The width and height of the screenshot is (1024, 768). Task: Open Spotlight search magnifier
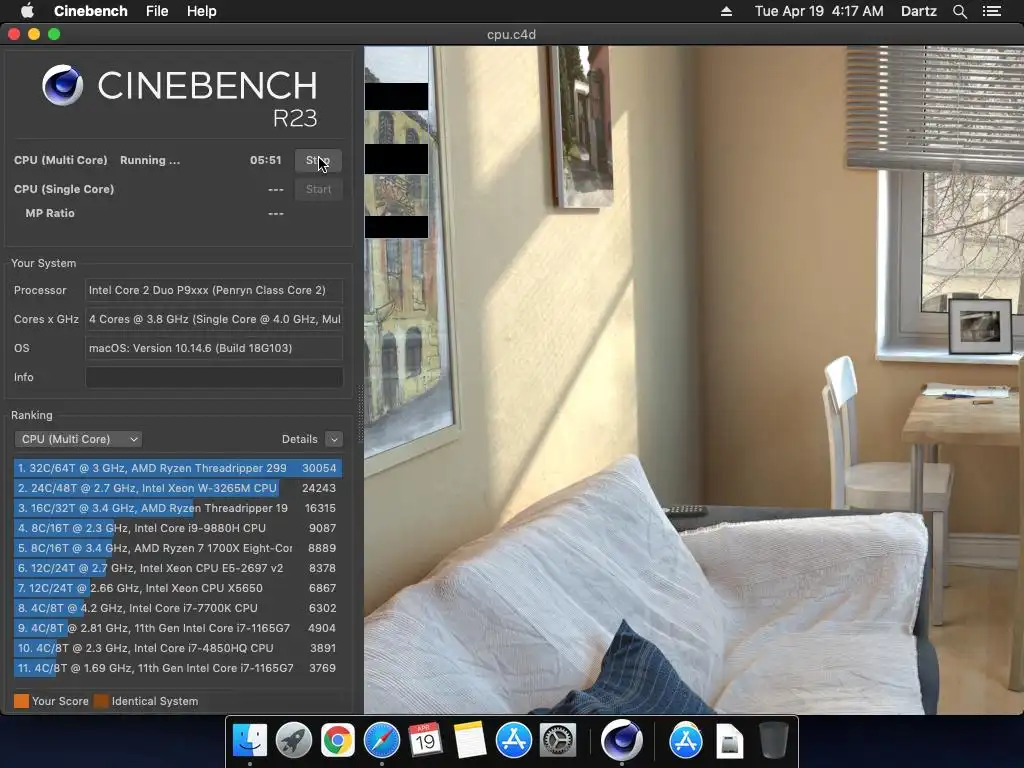tap(959, 11)
